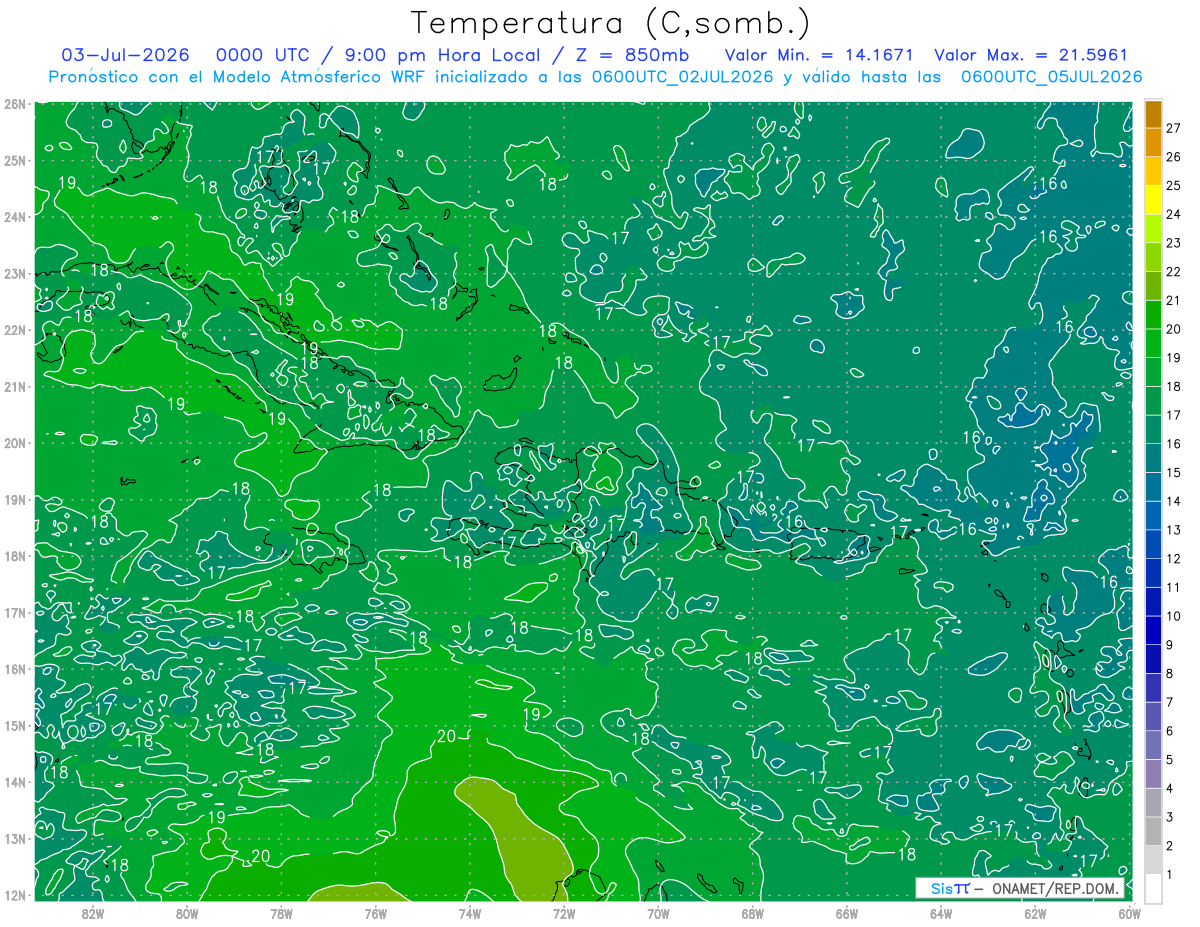The height and width of the screenshot is (927, 1200).
Task: Select the gray legend band between 2 and 3
Action: click(1153, 831)
